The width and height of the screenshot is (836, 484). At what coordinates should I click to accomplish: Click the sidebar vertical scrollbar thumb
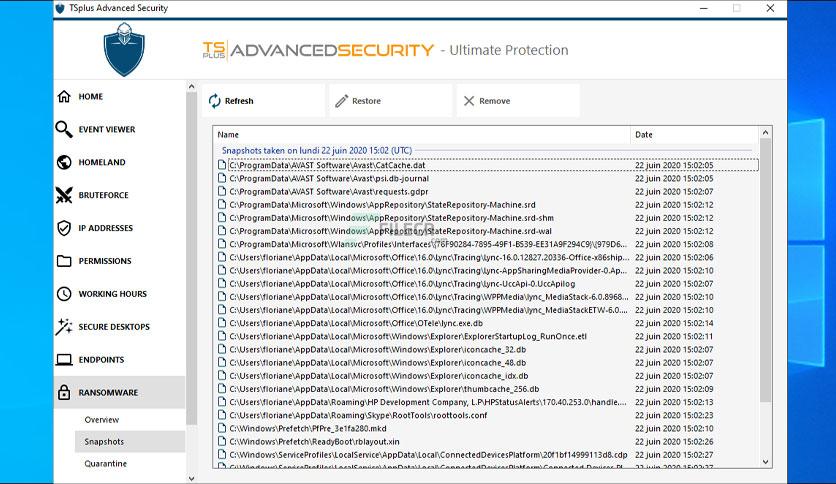click(191, 259)
